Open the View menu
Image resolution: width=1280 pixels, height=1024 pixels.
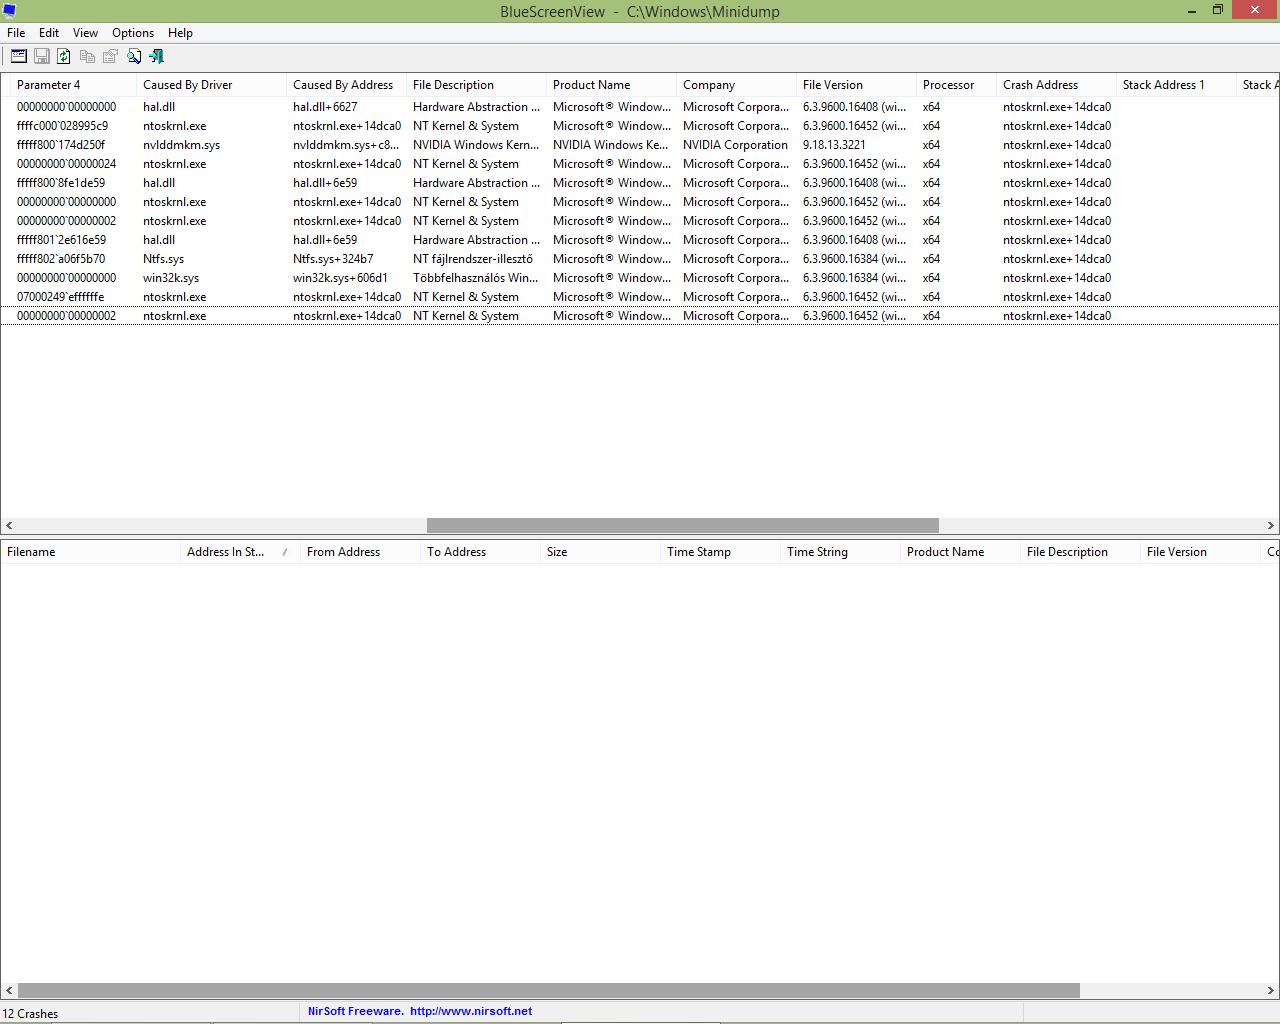(x=85, y=33)
